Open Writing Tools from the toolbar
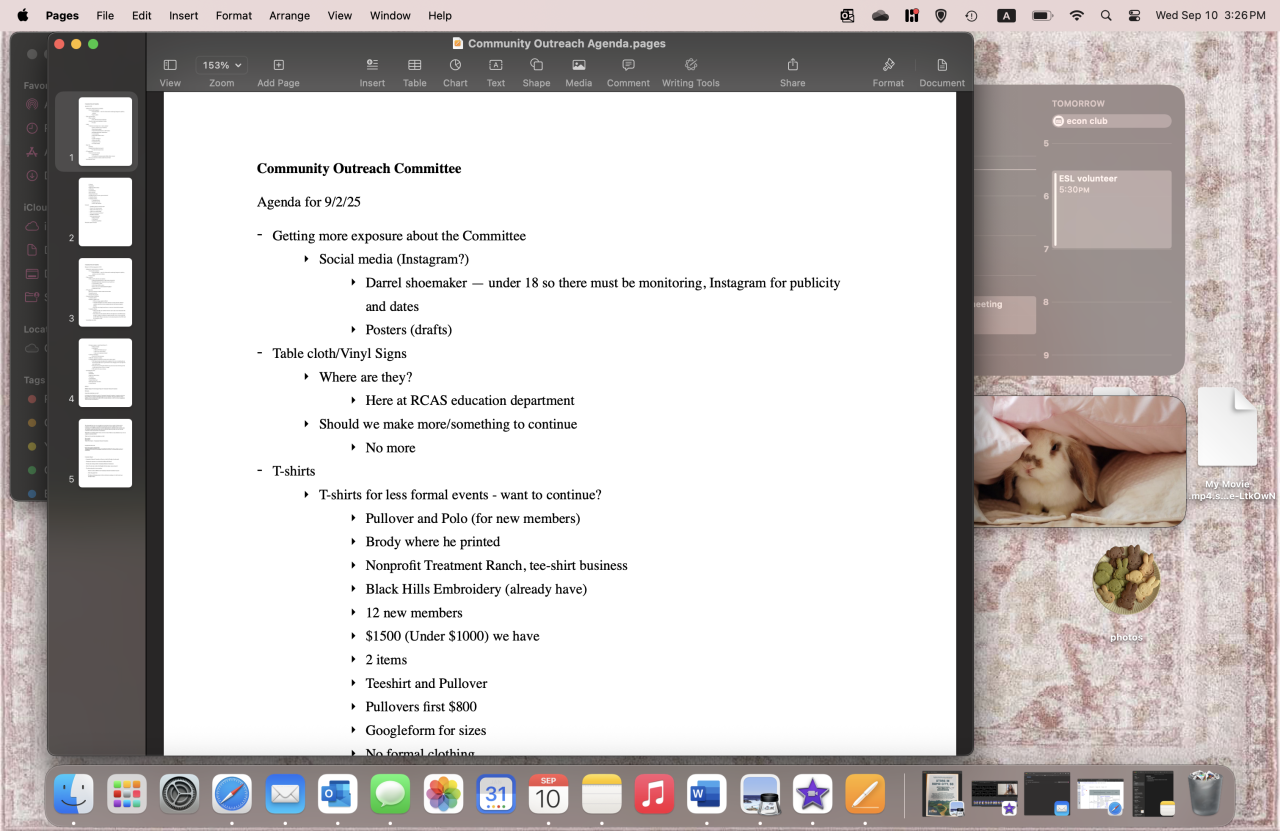1280x831 pixels. click(x=690, y=65)
